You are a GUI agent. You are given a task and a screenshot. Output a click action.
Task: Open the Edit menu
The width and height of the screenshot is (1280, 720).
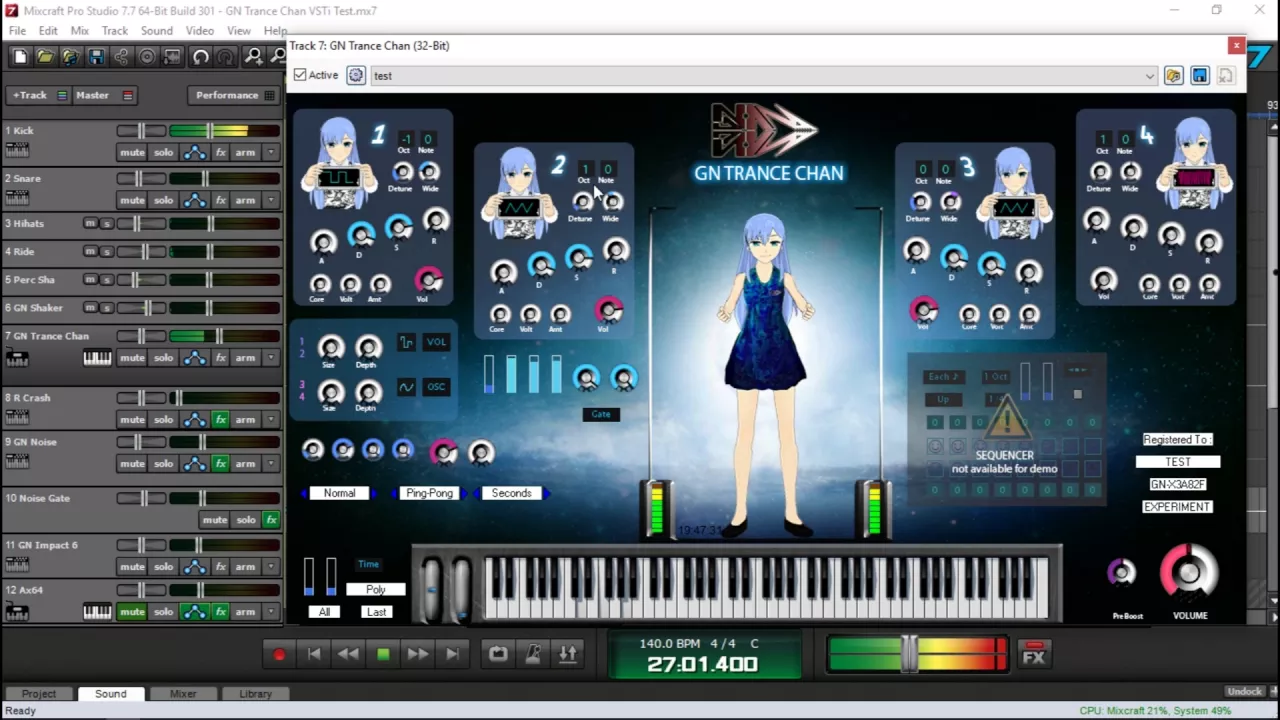pos(48,31)
